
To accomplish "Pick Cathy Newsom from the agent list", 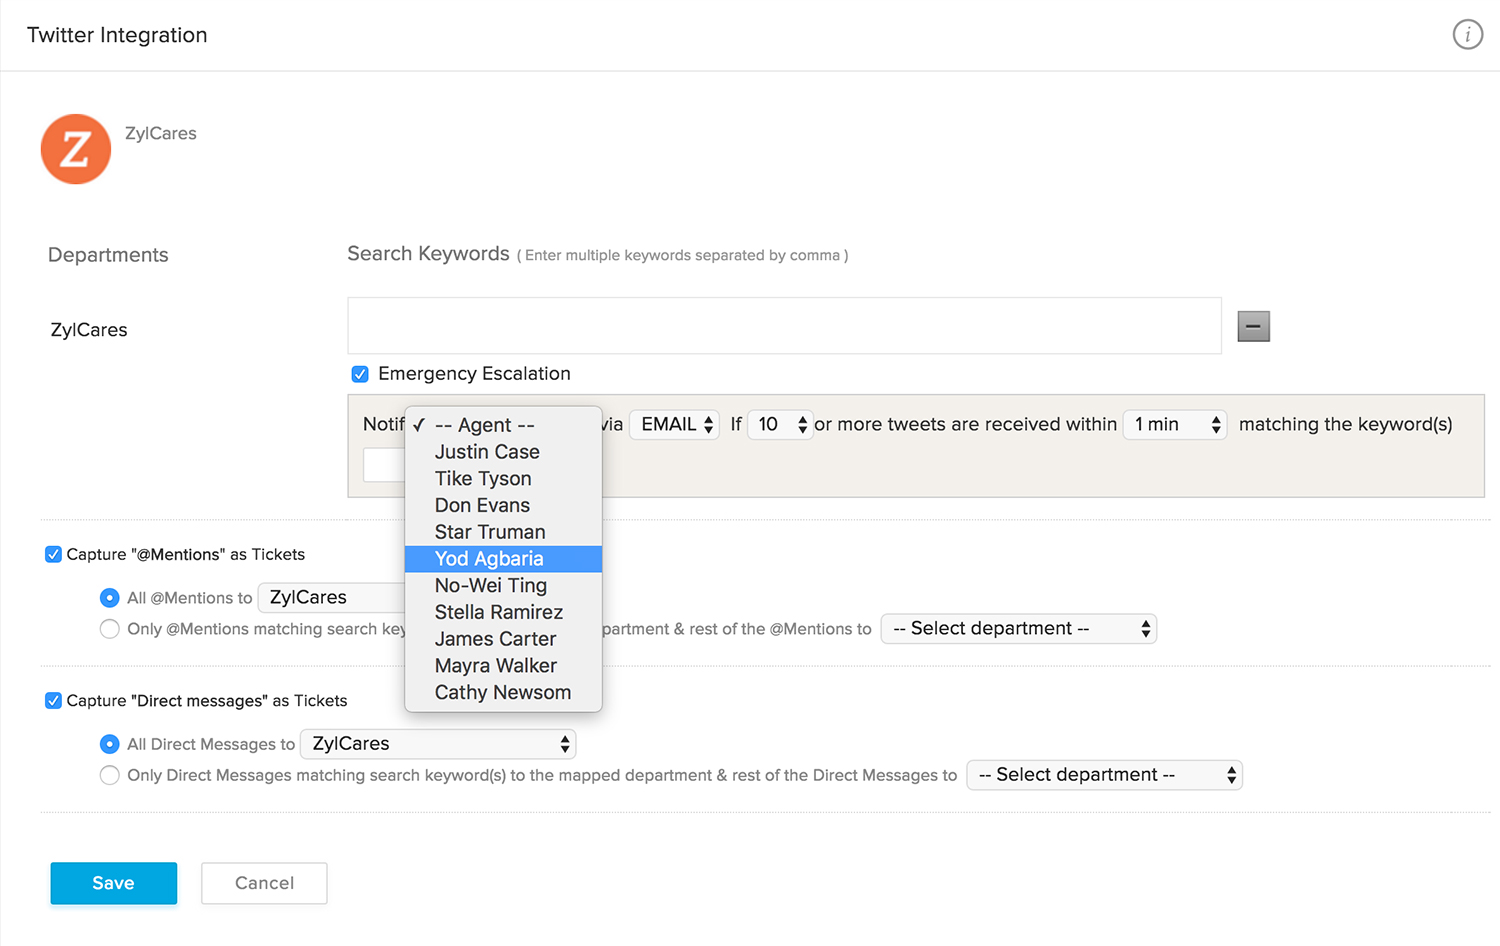I will pos(502,692).
